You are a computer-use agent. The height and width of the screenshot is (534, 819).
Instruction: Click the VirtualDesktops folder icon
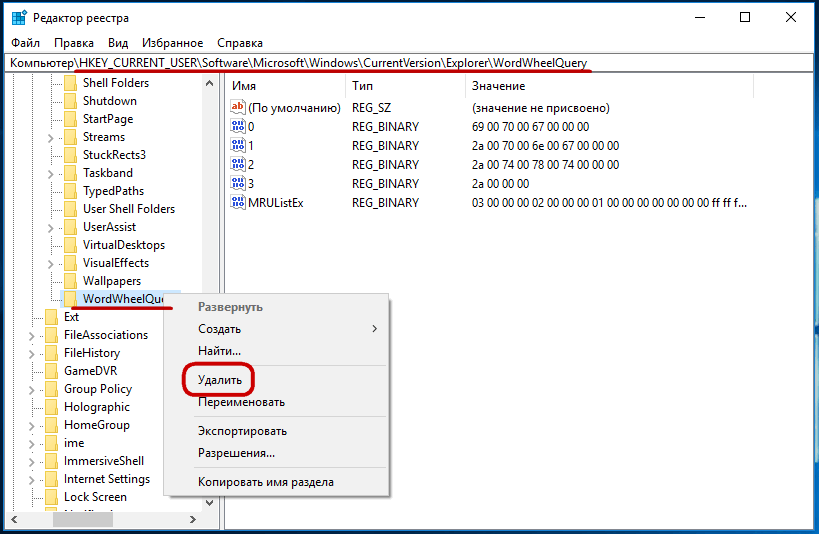pos(70,245)
